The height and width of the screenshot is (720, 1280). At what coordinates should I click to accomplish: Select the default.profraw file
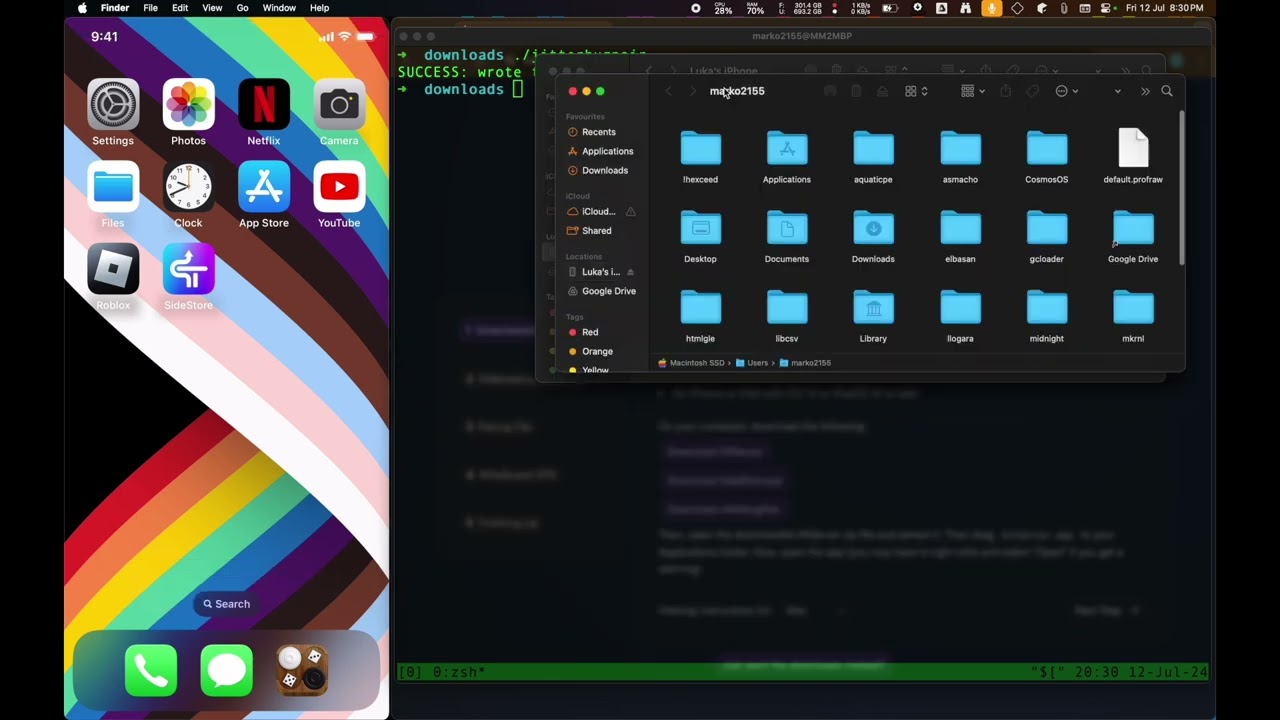coord(1133,149)
